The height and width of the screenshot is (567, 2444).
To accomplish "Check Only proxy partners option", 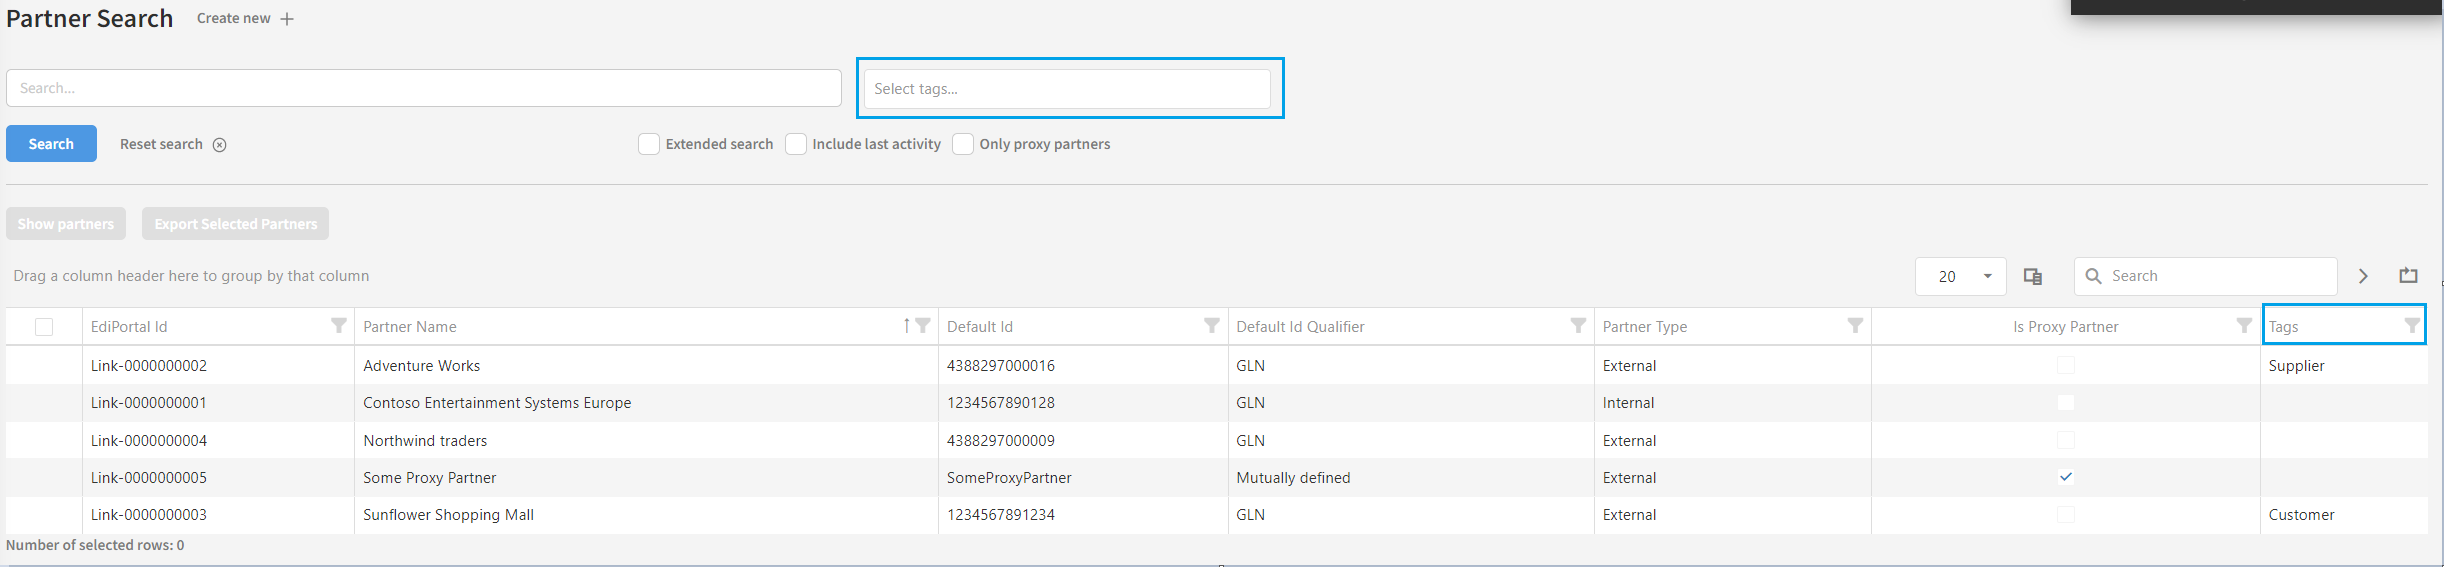I will [x=963, y=144].
